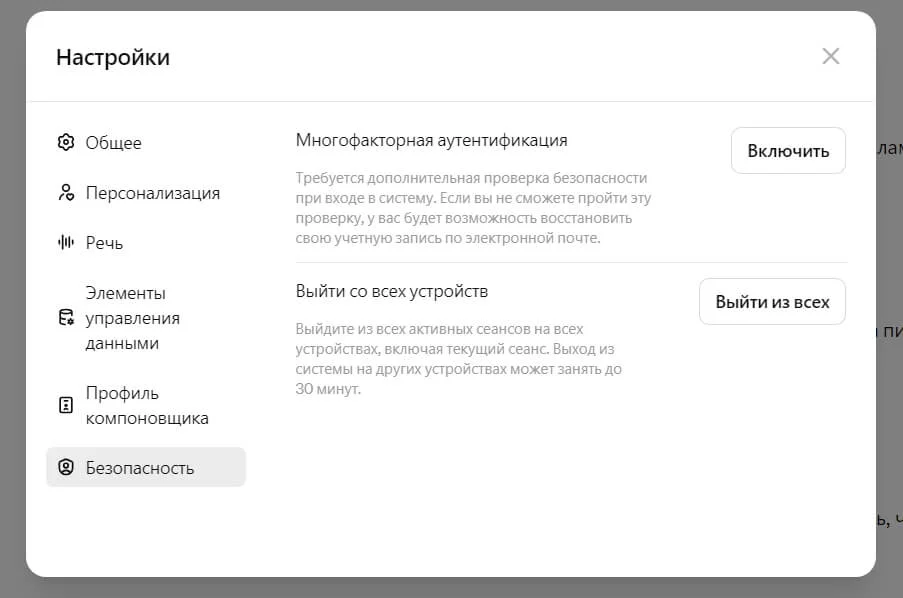Click the multi-factor authentication description text
Screen dimensions: 903x598
472,207
